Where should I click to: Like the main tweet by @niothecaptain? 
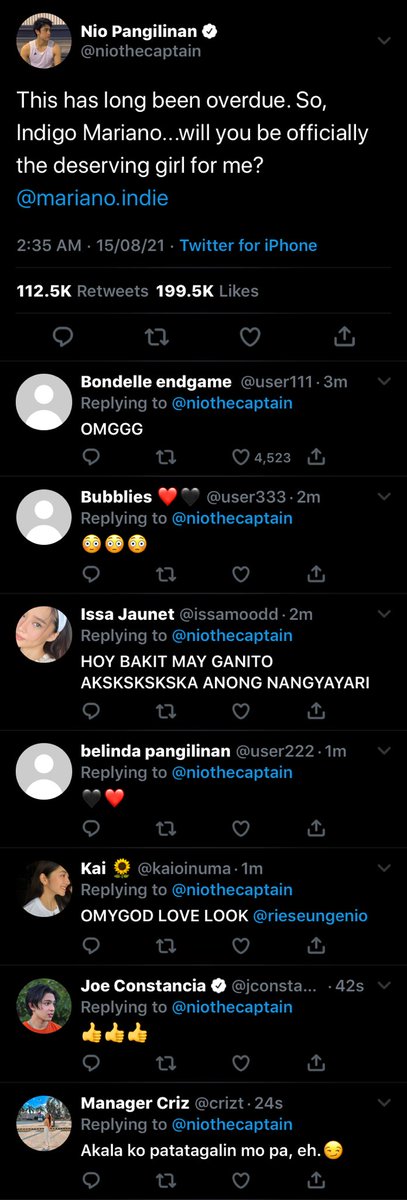pyautogui.click(x=250, y=336)
